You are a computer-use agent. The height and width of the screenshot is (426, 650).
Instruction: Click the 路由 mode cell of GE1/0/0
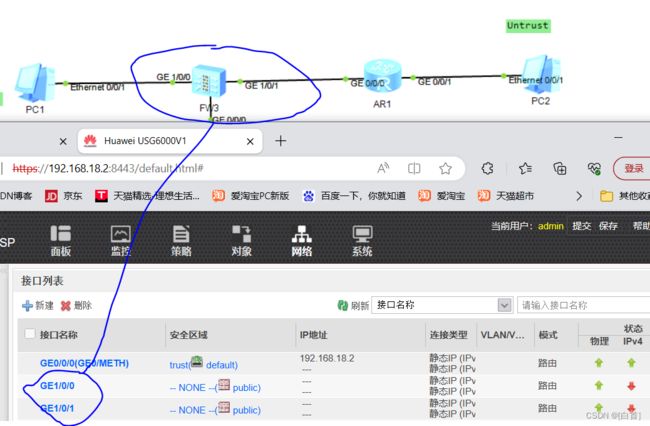[x=547, y=386]
